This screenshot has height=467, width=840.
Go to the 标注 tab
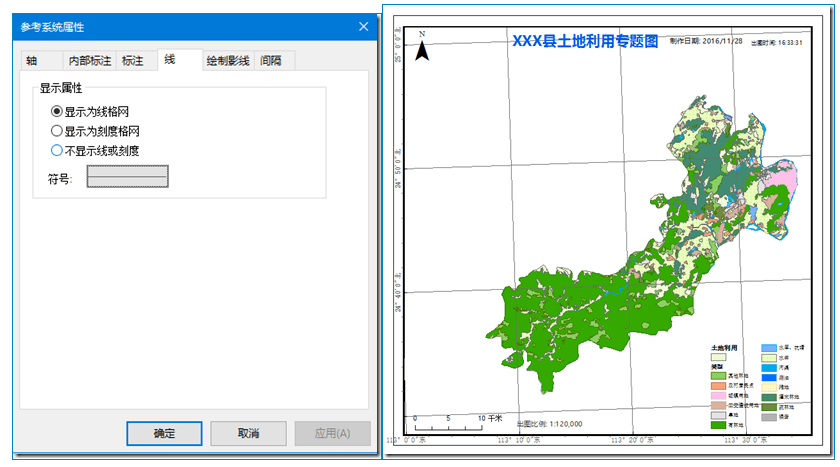tap(133, 61)
